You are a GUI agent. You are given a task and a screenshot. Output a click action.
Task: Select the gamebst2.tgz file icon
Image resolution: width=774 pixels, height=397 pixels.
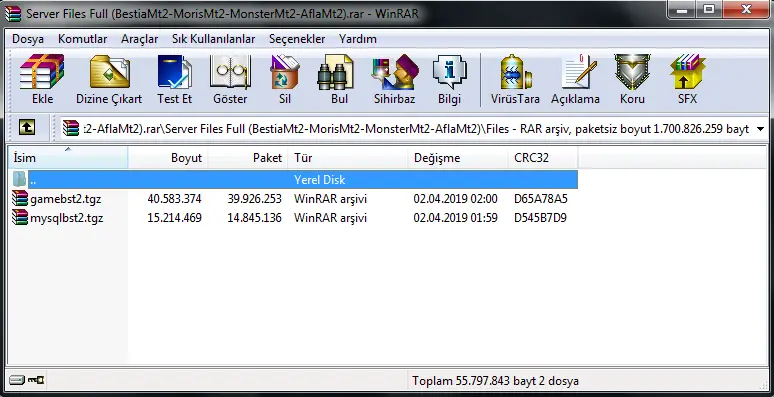tap(20, 198)
